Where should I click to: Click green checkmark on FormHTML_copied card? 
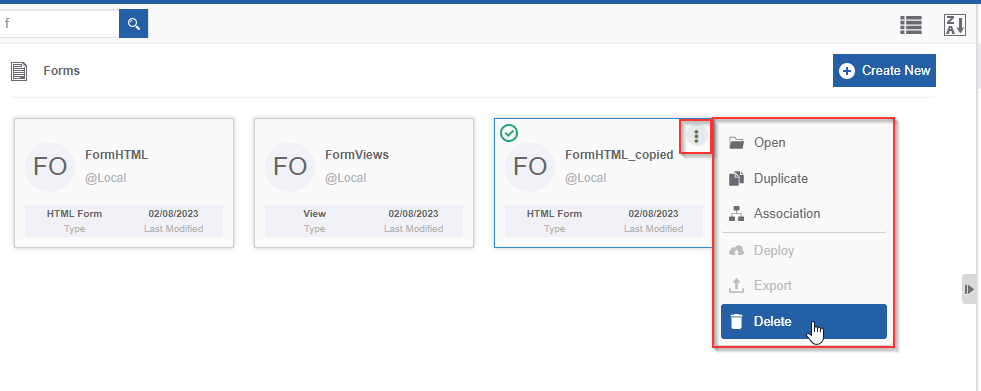click(510, 133)
